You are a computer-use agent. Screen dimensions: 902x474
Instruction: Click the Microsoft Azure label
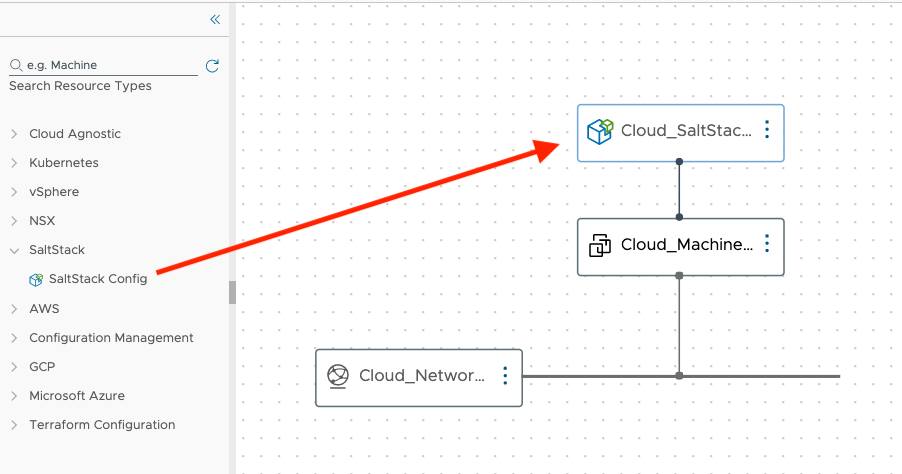pos(77,396)
